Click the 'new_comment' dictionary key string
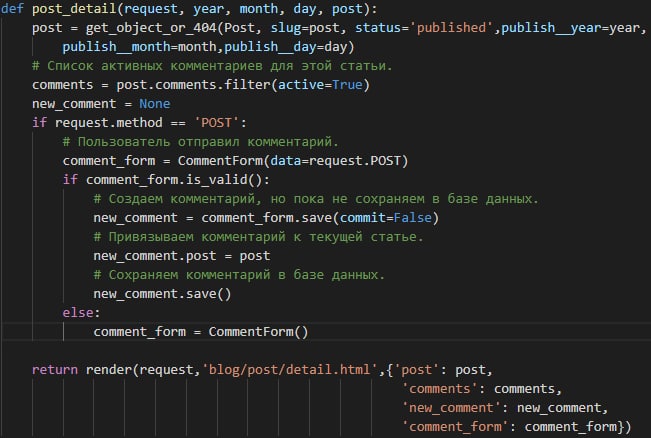 pos(451,408)
